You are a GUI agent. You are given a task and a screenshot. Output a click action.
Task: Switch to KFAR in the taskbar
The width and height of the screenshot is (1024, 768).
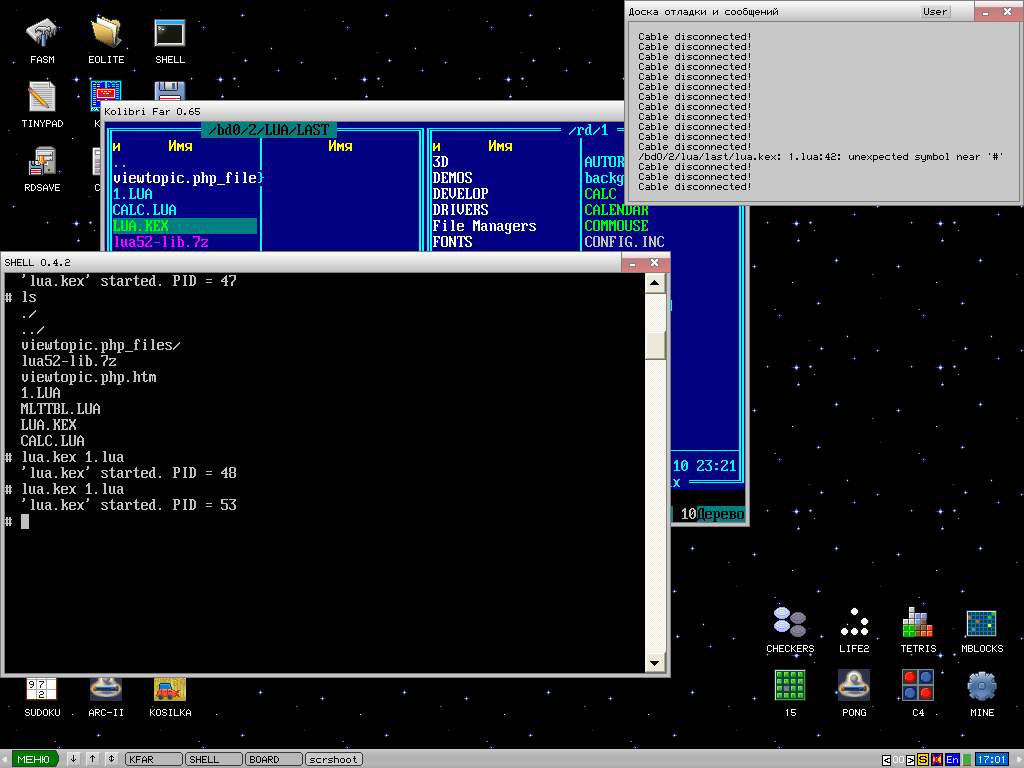[x=153, y=759]
